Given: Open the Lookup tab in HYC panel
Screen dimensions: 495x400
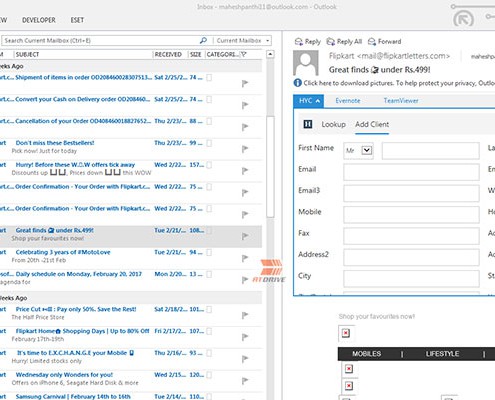Looking at the screenshot, I should pyautogui.click(x=333, y=124).
